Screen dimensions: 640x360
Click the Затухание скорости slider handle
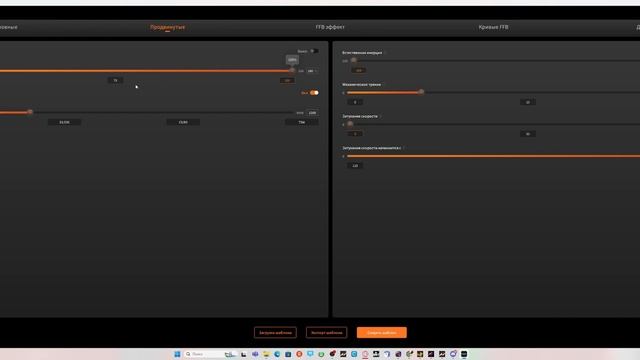(x=350, y=124)
